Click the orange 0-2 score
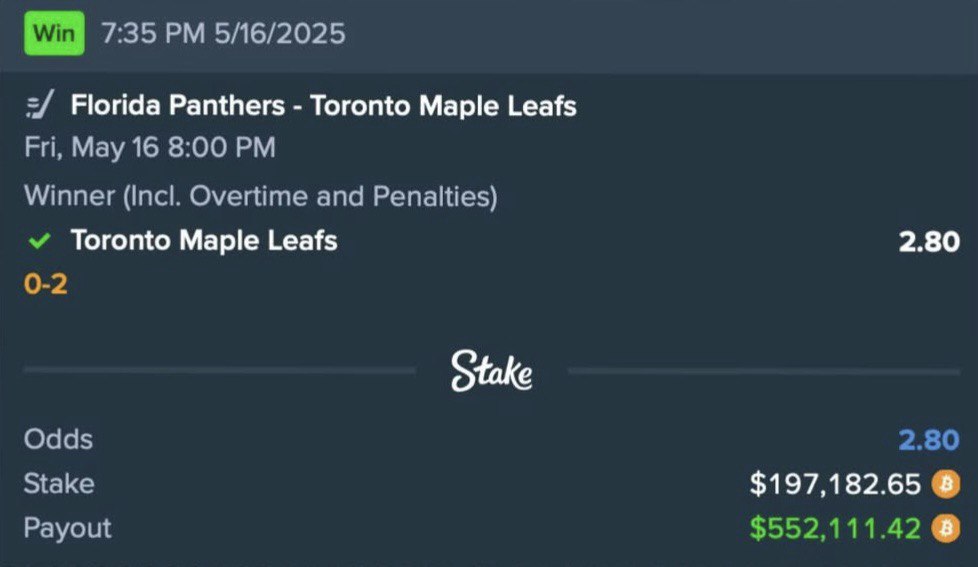 point(46,284)
